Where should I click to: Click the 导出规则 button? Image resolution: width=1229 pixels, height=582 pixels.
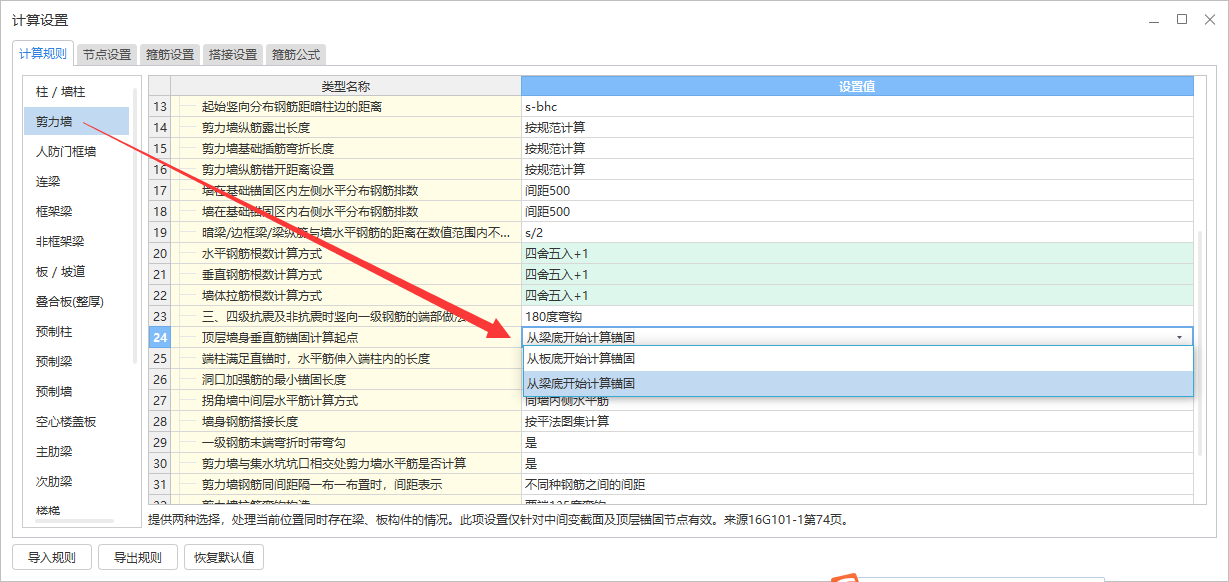138,557
